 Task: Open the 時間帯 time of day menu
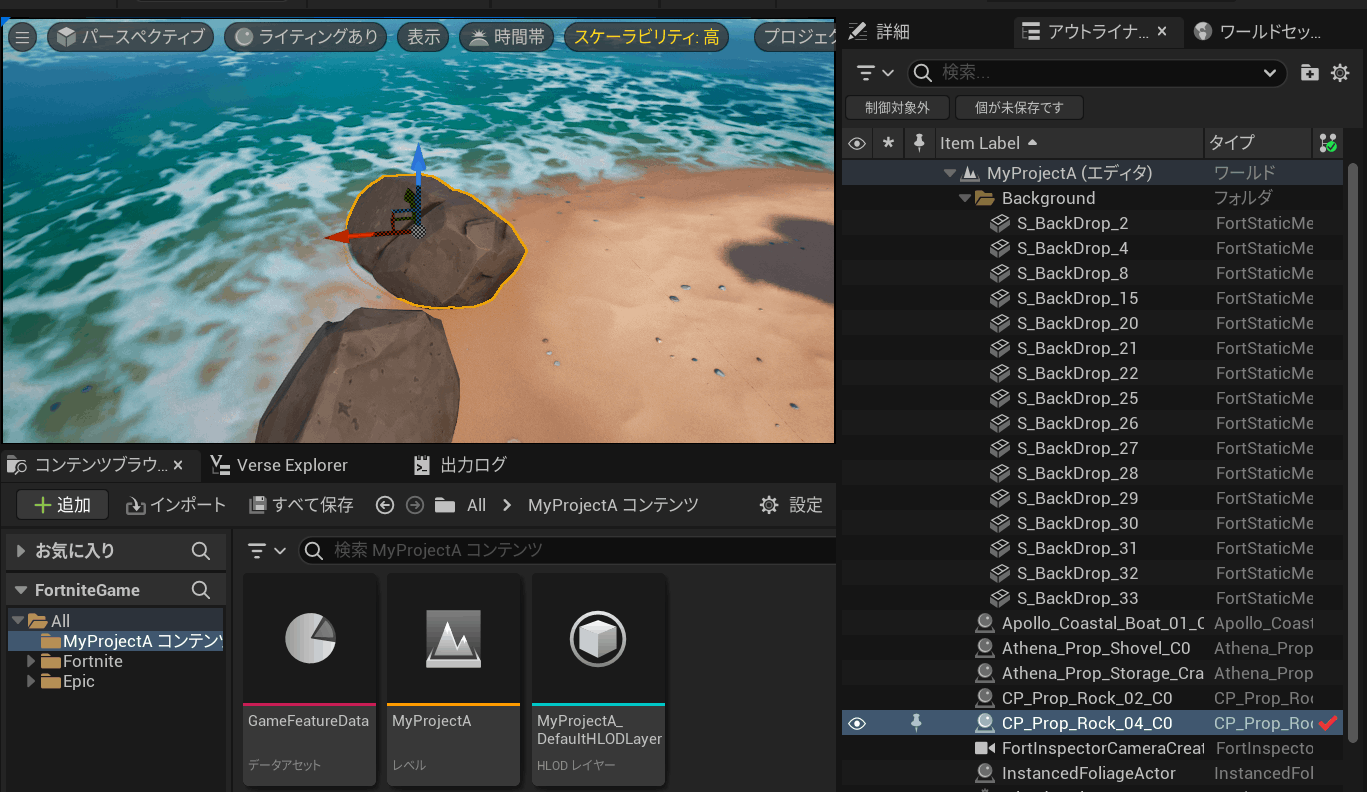(507, 38)
